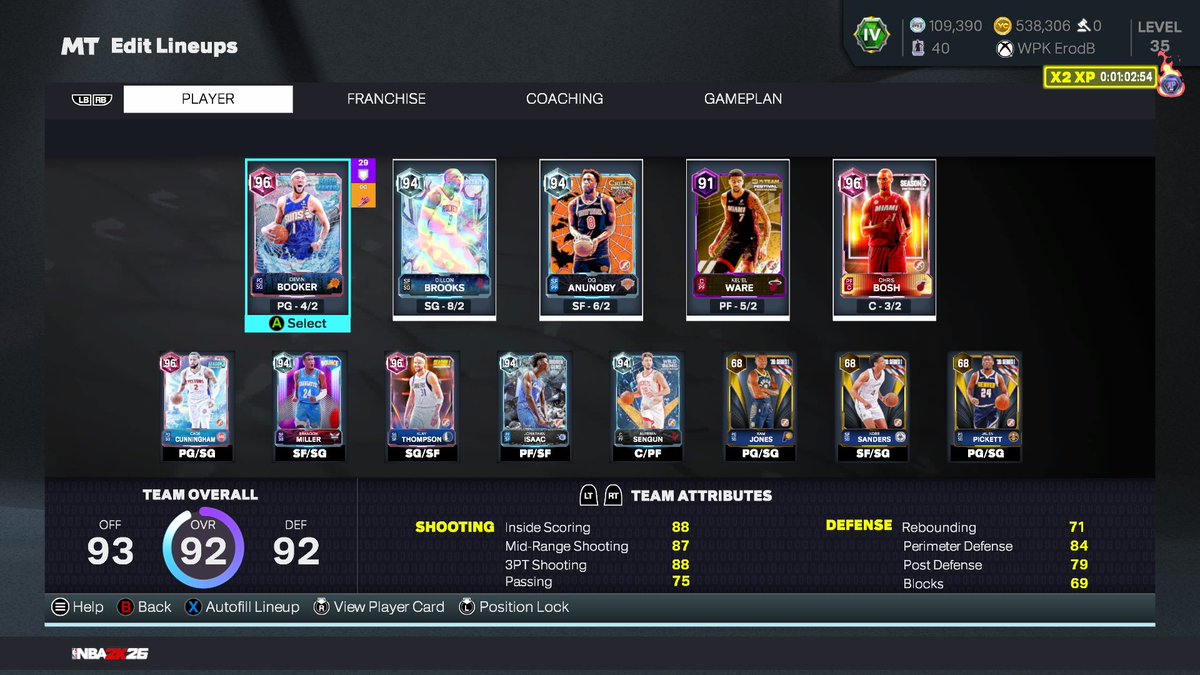Select the Cade Cunningham bench card
Screen dimensions: 1200x675
click(x=197, y=406)
